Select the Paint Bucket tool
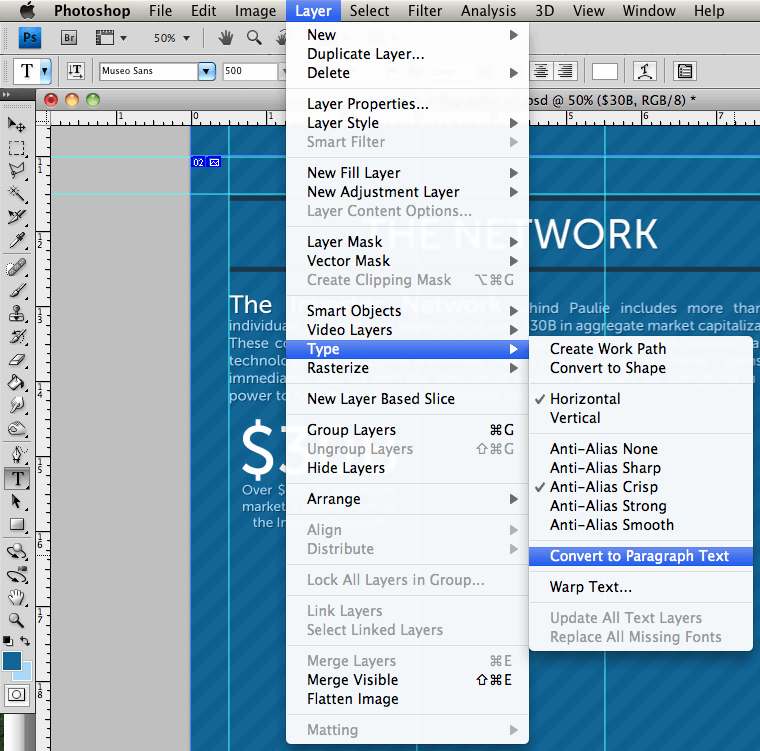 coord(16,383)
